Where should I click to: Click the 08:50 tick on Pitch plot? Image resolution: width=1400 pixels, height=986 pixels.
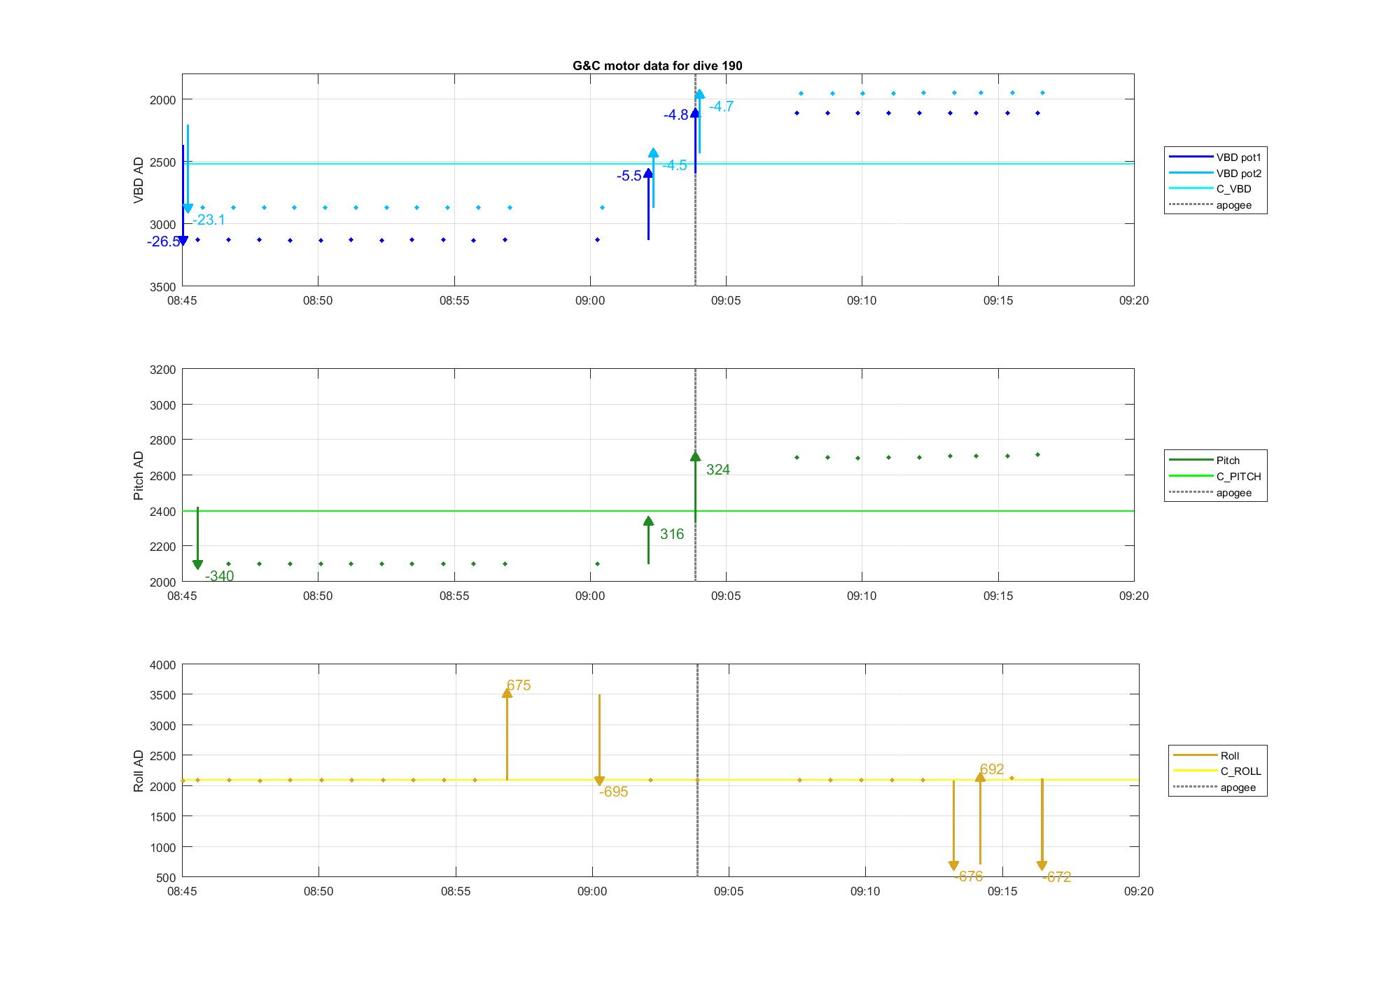click(x=318, y=595)
